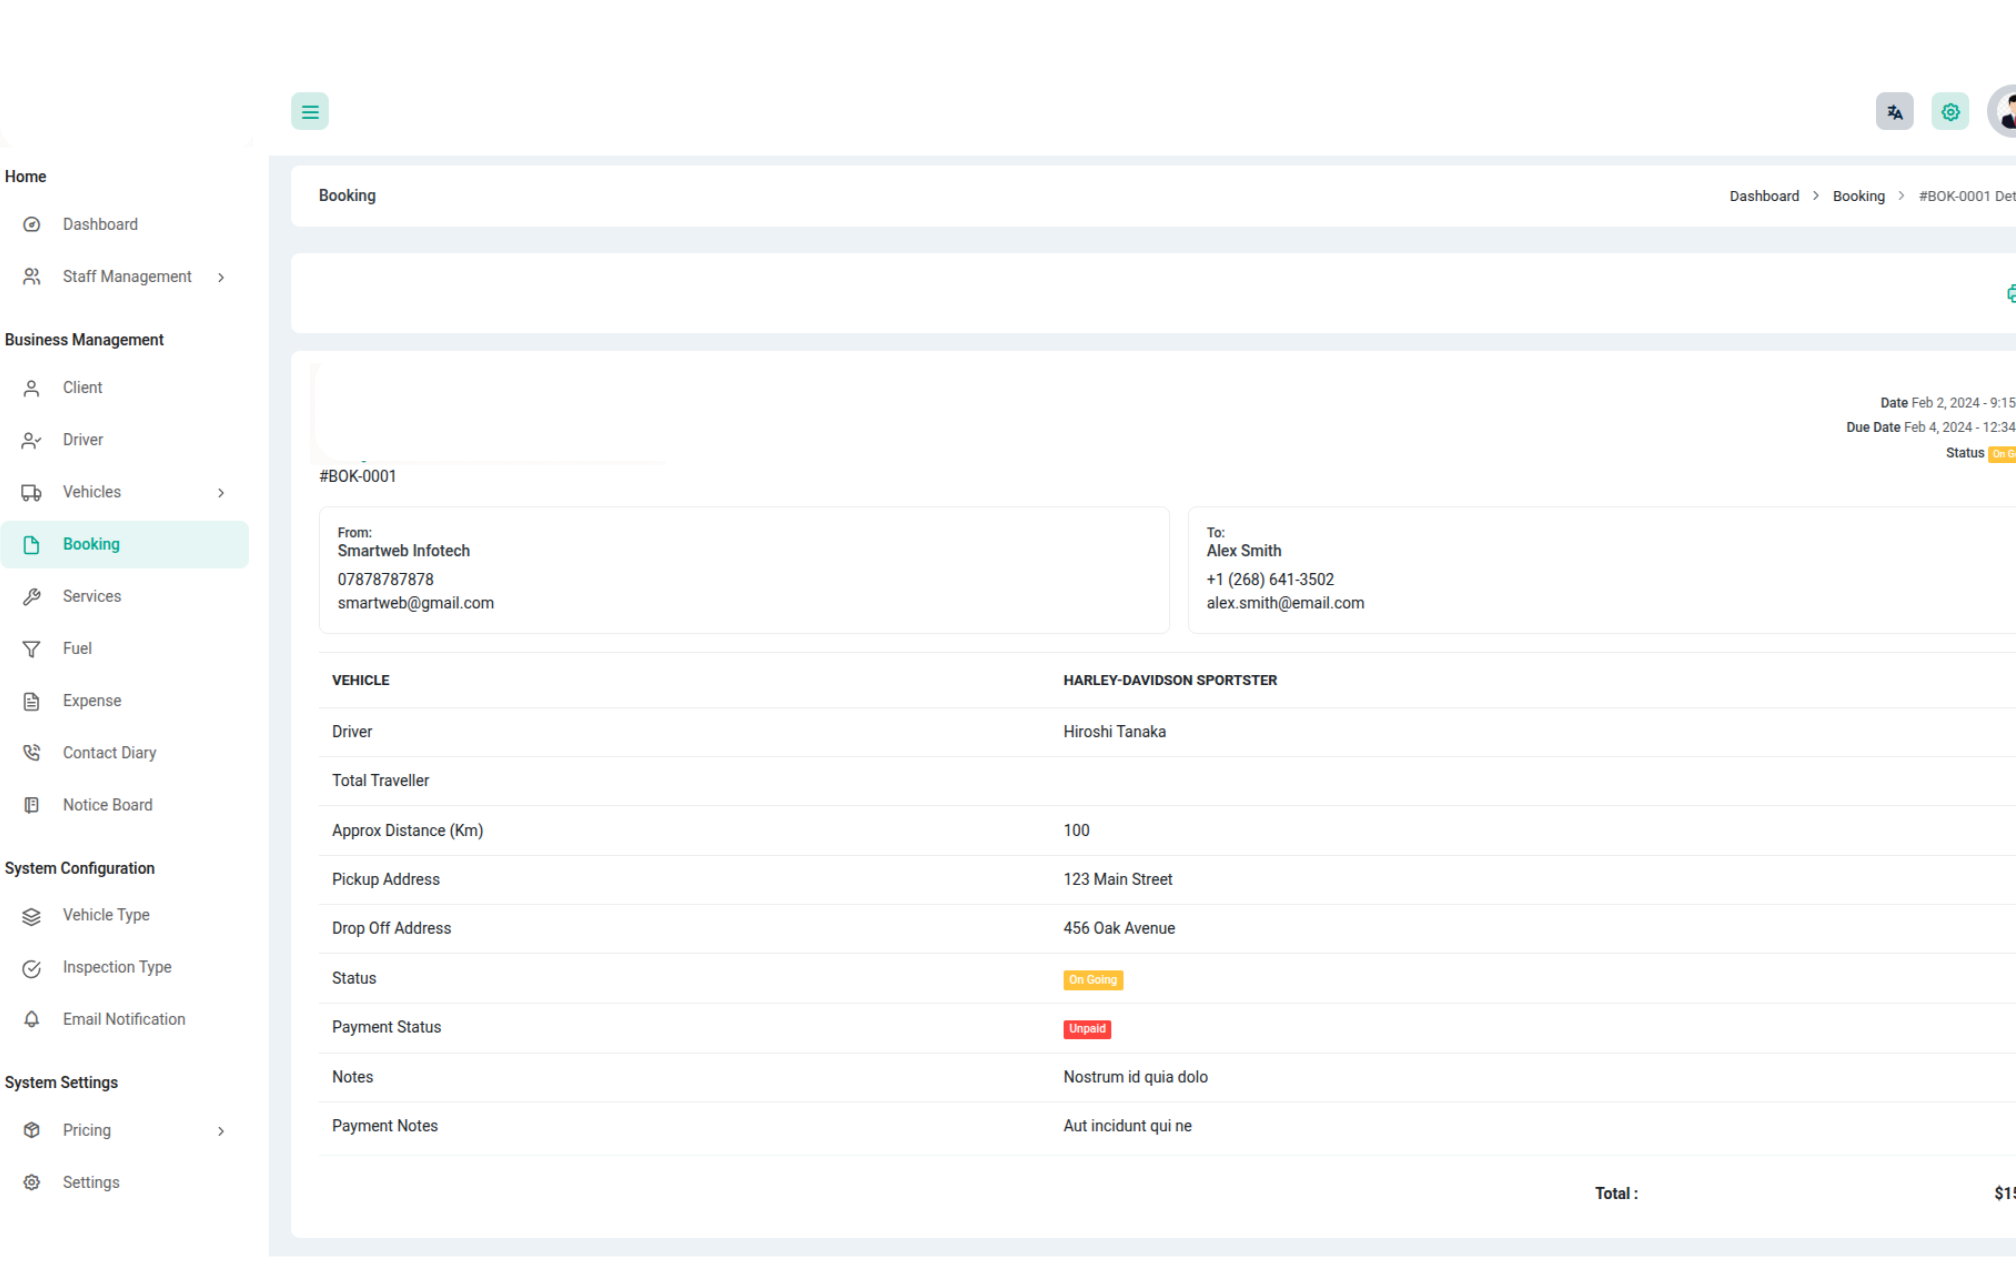Click the Services wrench icon
Viewport: 2016px width, 1270px height.
point(32,597)
